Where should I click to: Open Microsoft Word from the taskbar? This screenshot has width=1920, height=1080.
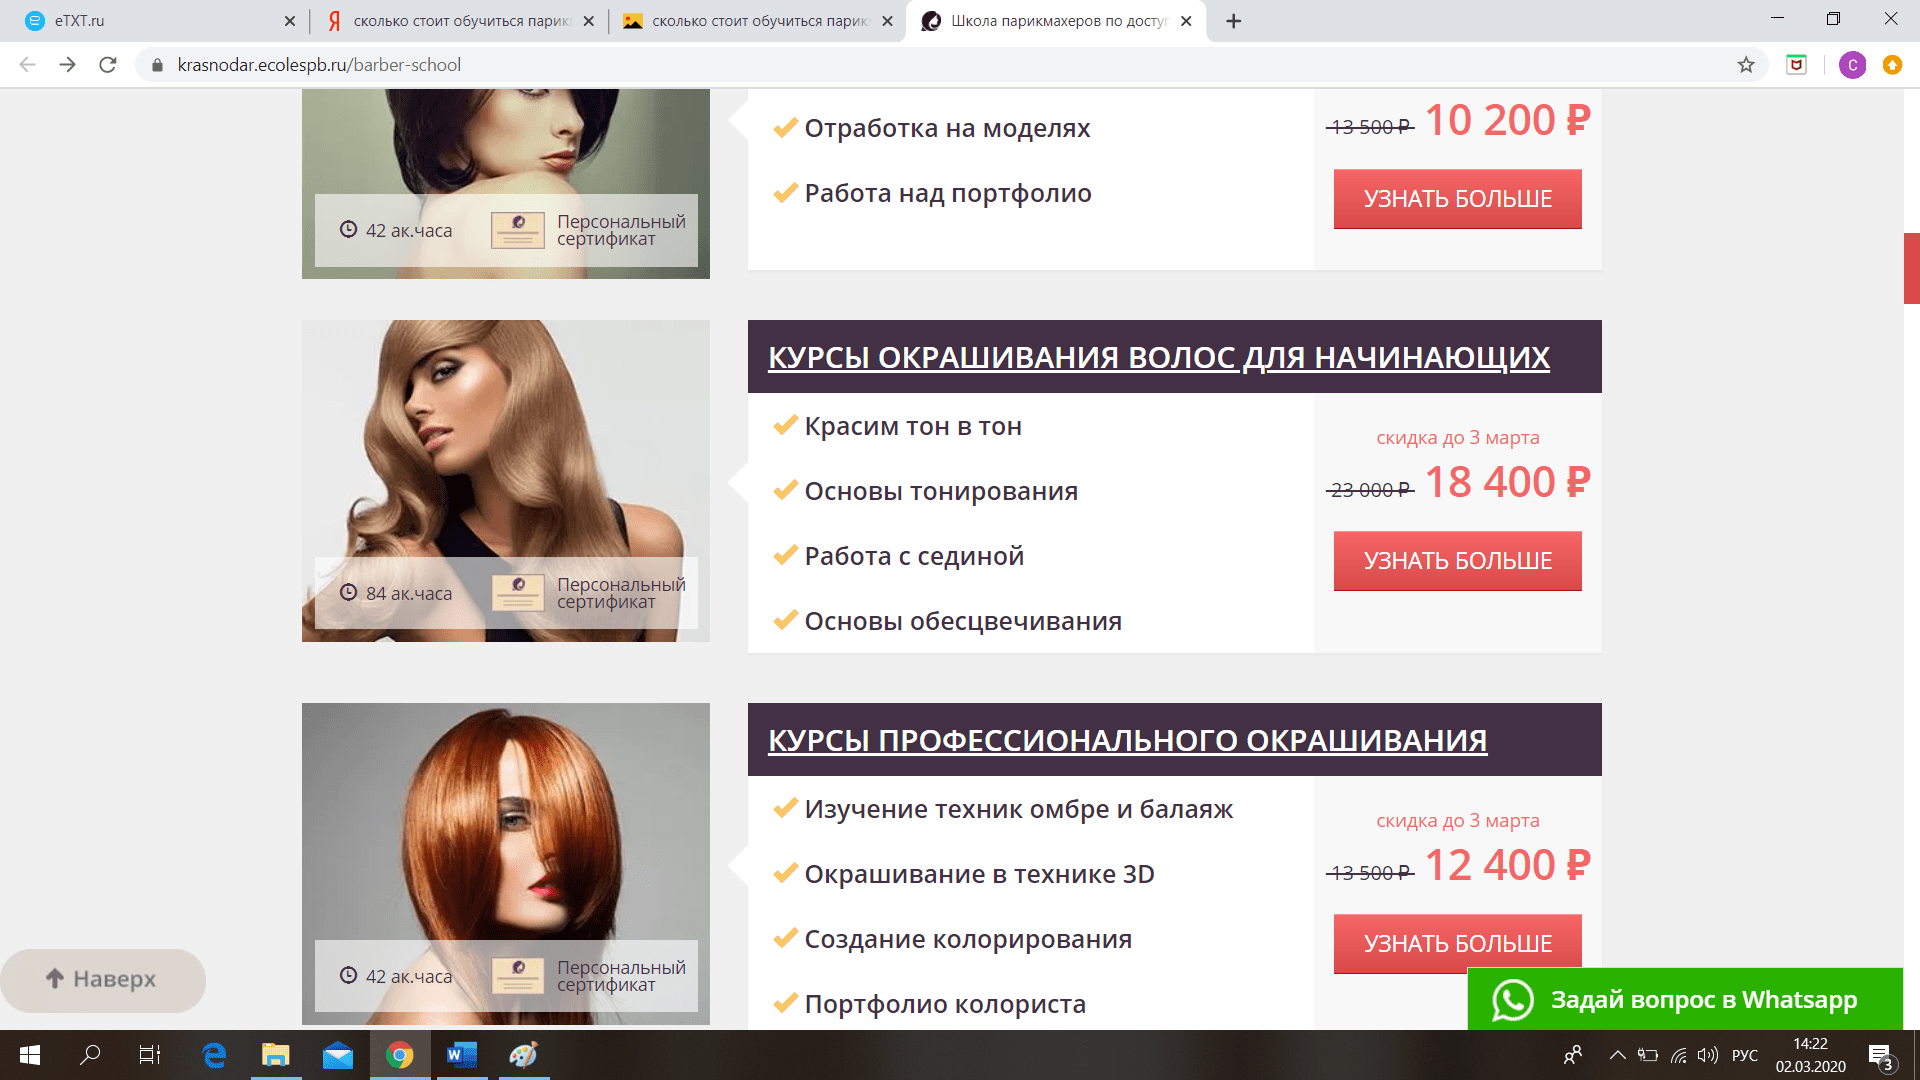click(461, 1055)
